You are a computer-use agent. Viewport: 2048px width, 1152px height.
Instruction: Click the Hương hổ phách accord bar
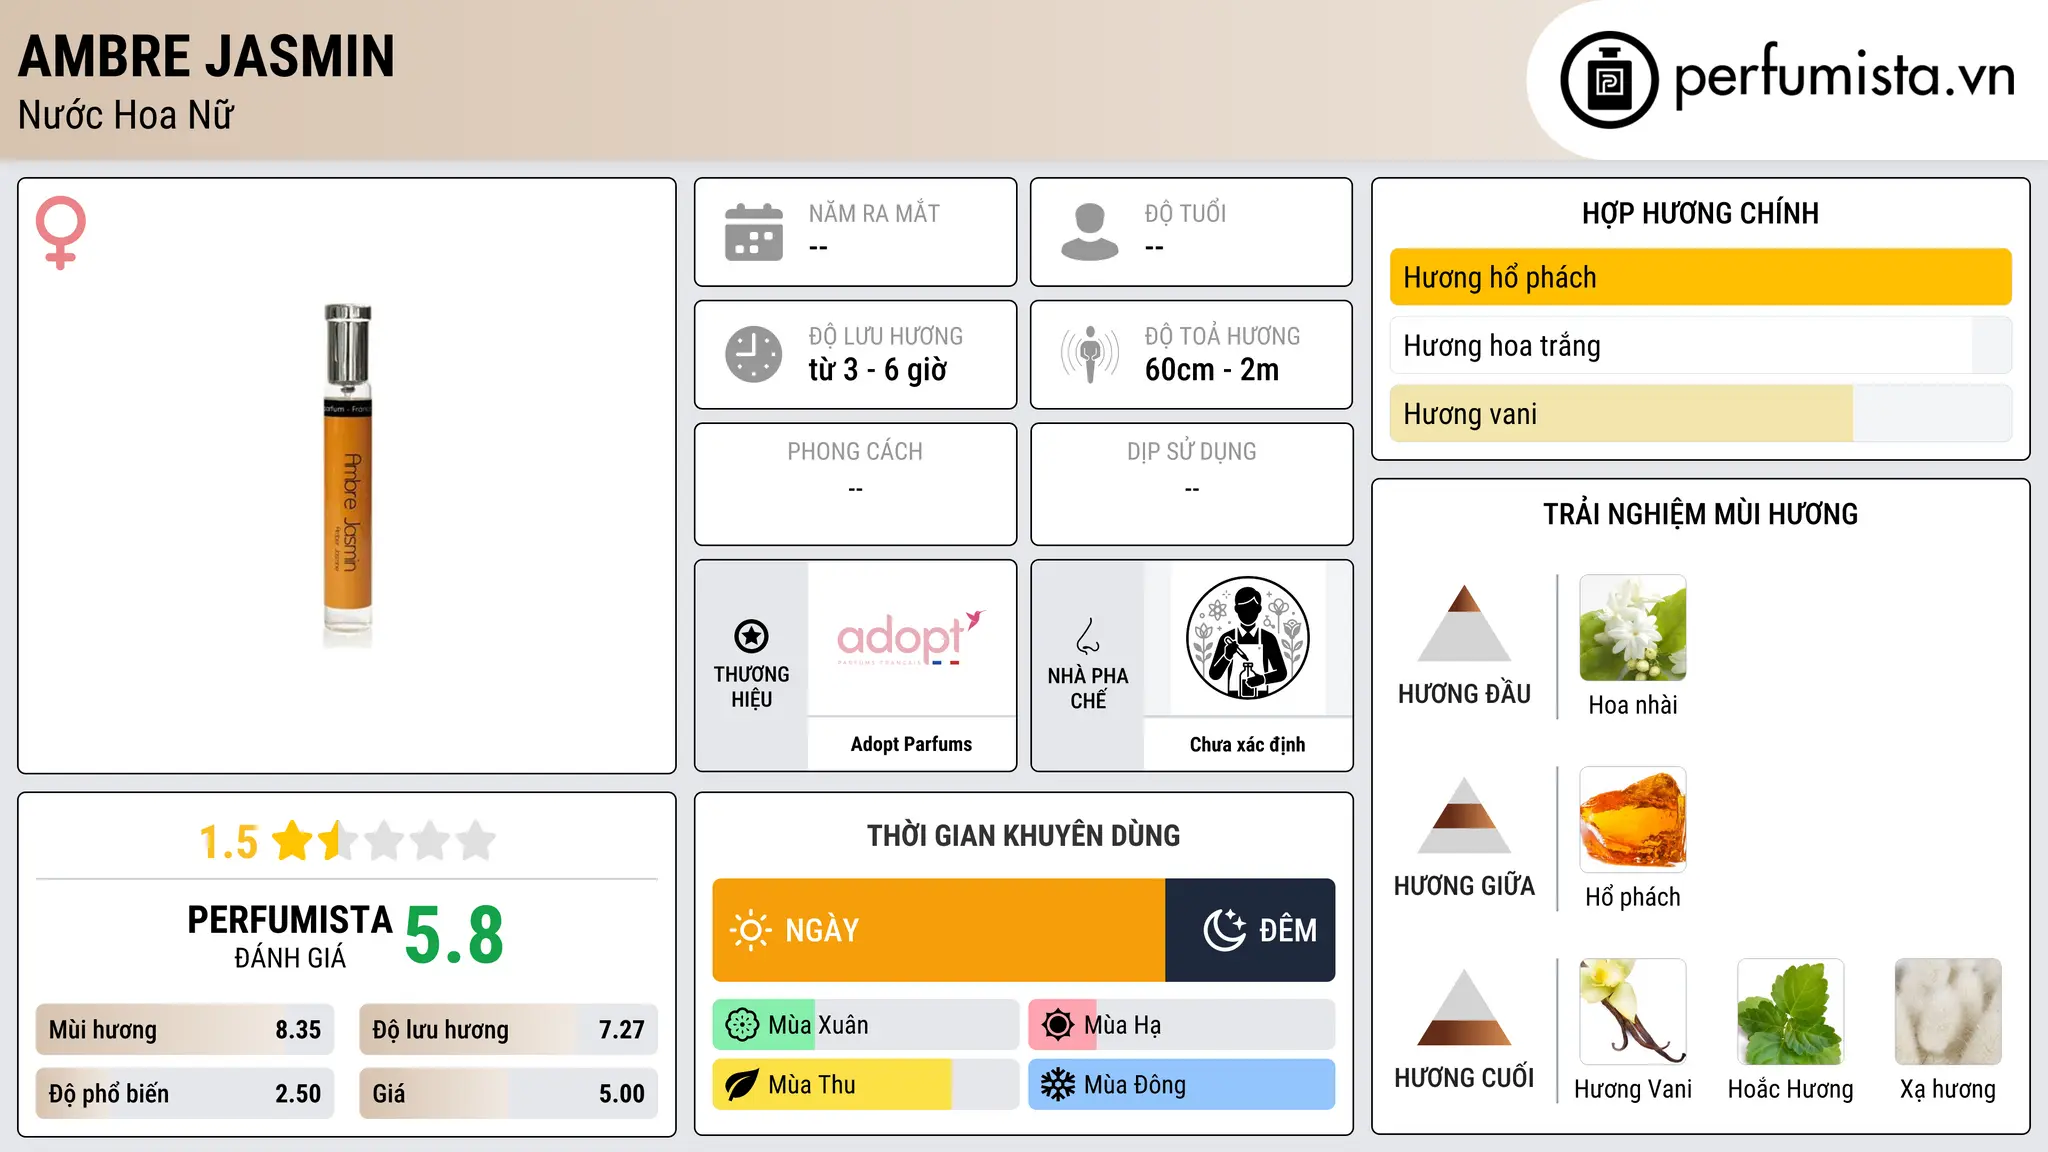1700,277
